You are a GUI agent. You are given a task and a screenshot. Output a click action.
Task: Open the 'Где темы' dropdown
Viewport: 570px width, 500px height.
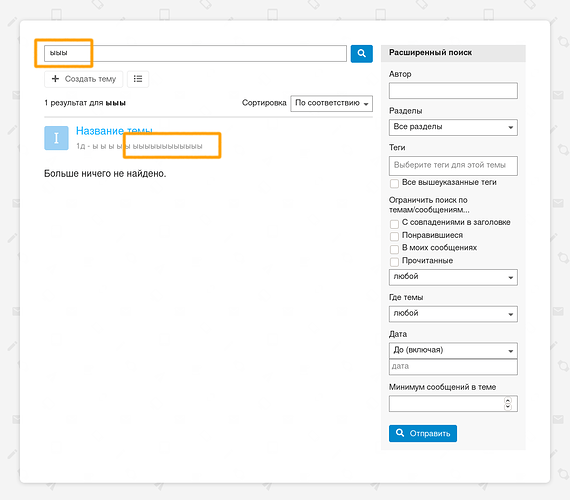pos(453,314)
